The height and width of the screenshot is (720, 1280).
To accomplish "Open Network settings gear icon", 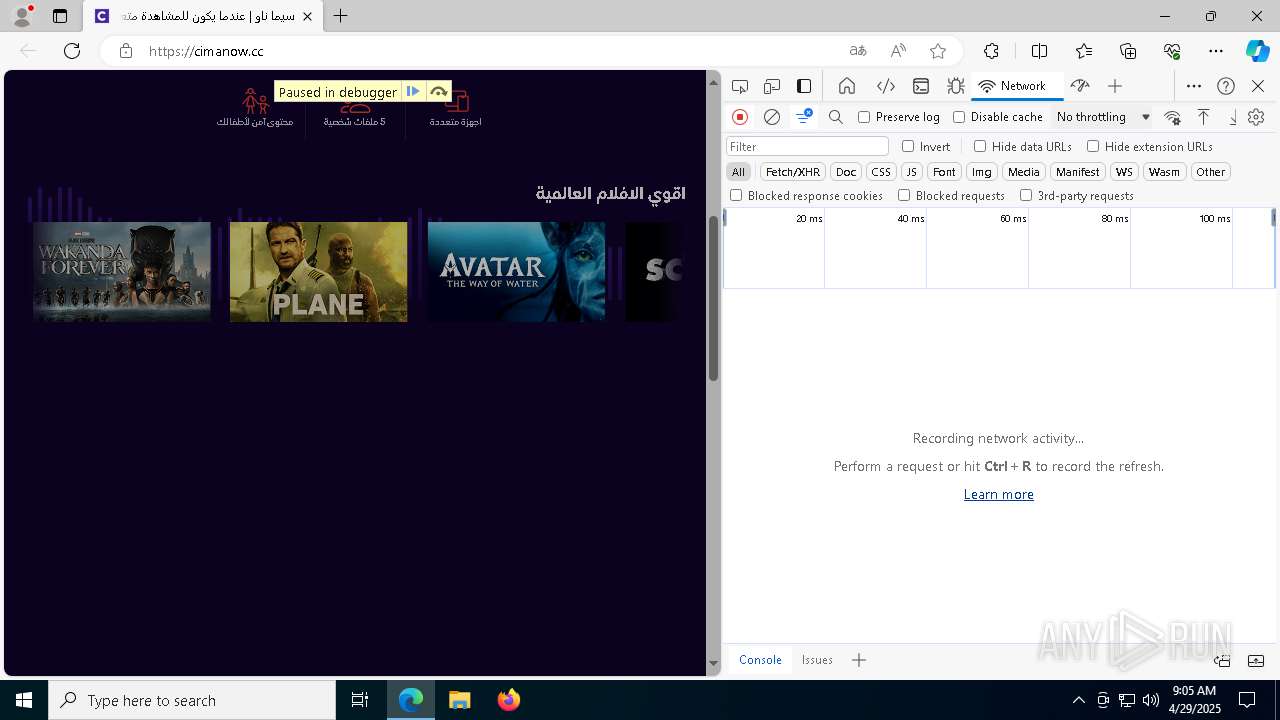I will [x=1257, y=117].
